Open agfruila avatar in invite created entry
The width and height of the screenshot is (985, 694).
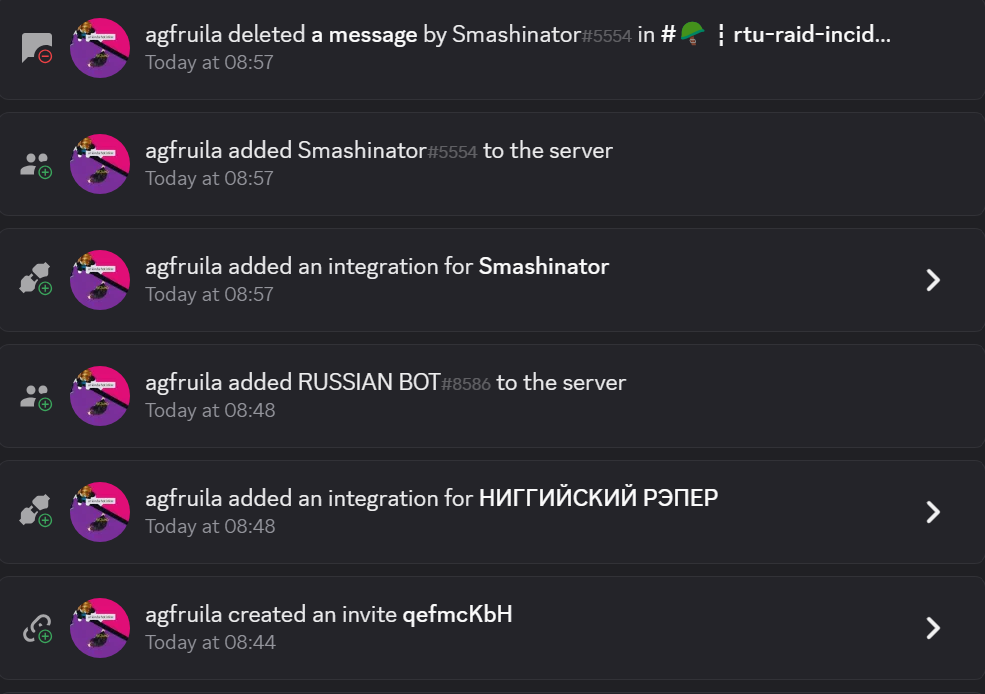[100, 628]
